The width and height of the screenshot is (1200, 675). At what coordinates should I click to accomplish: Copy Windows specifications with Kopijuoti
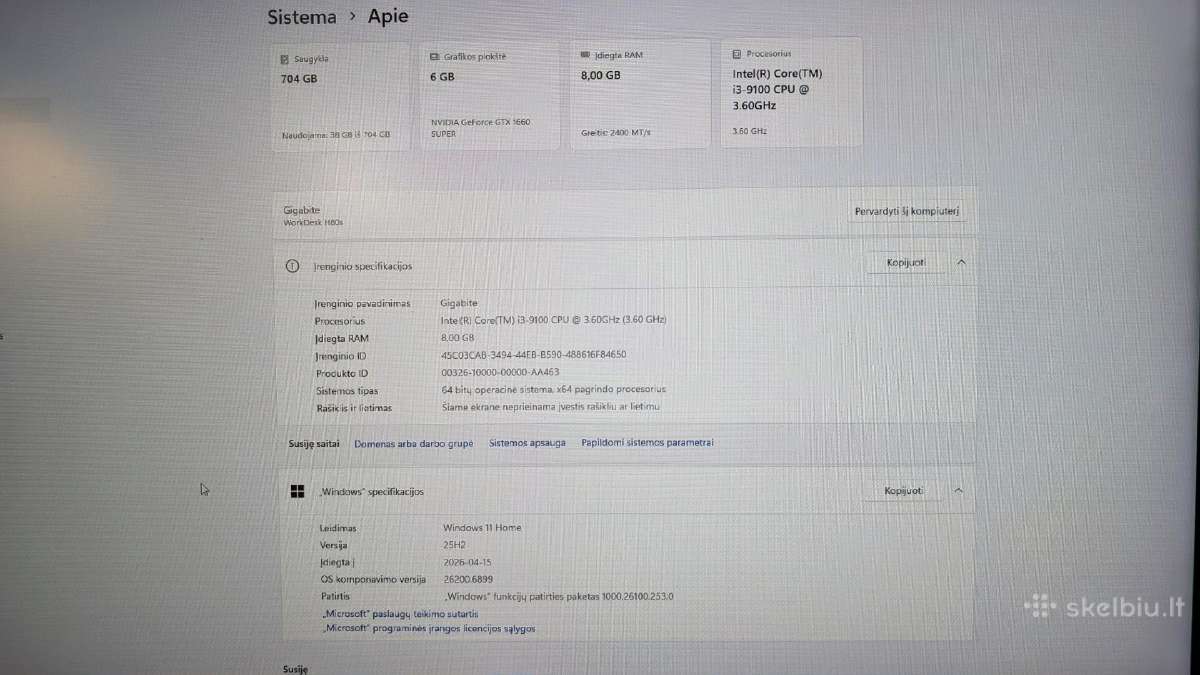(x=904, y=491)
